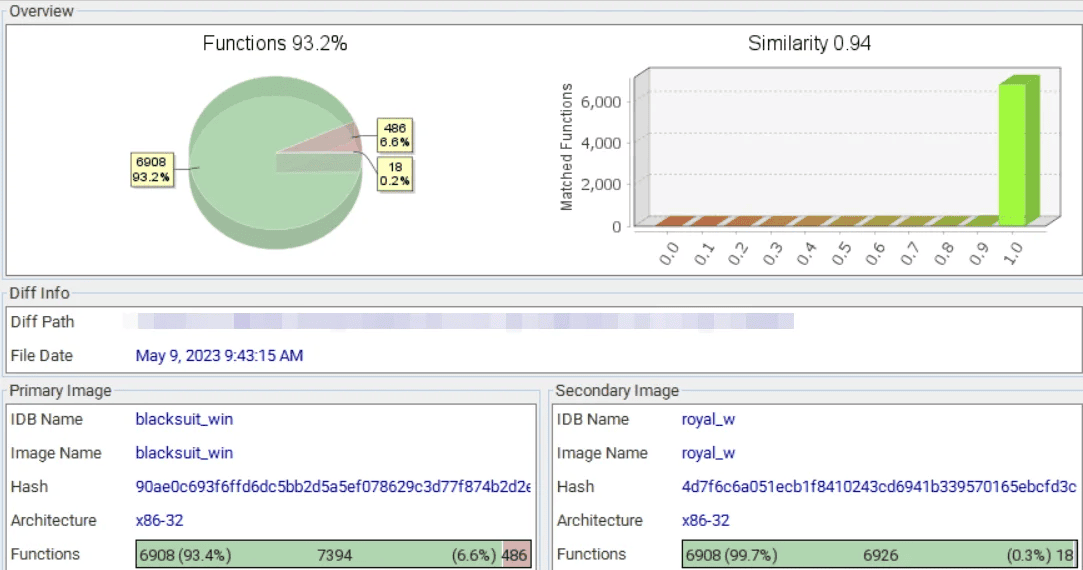Click the 4,000 axis tick label
This screenshot has height=570, width=1083.
(601, 143)
